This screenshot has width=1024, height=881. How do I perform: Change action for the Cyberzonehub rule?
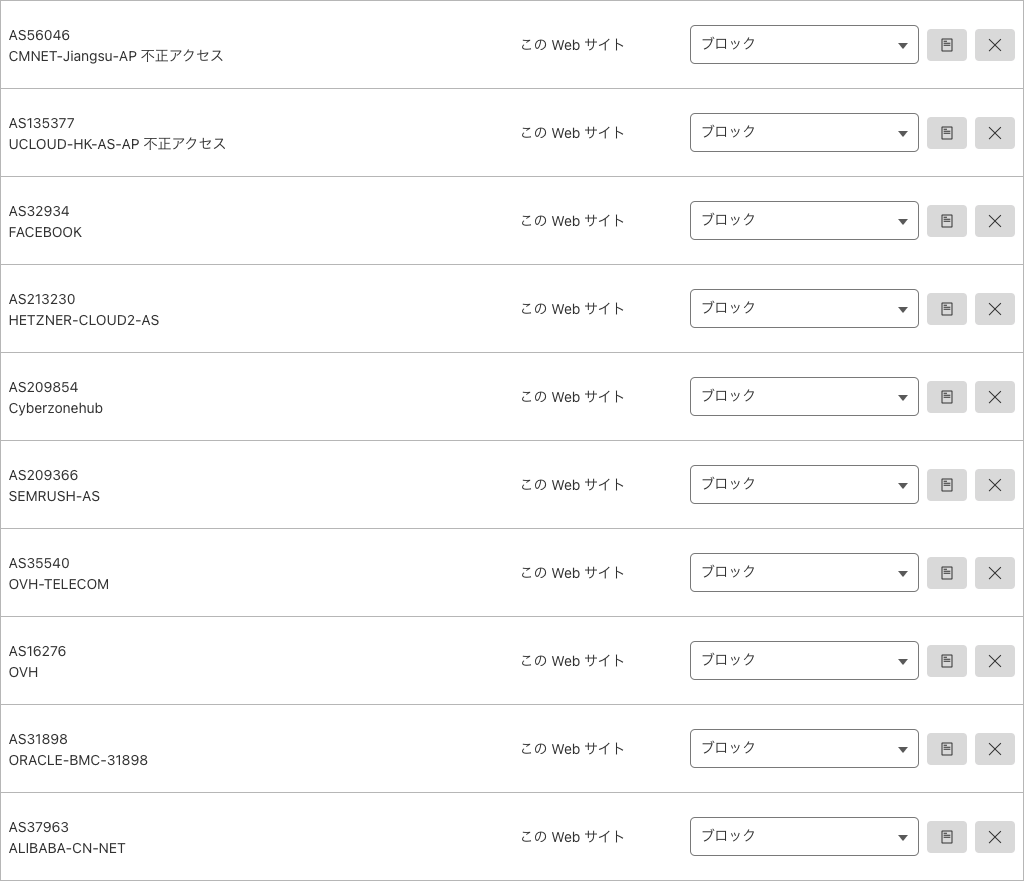coord(803,397)
